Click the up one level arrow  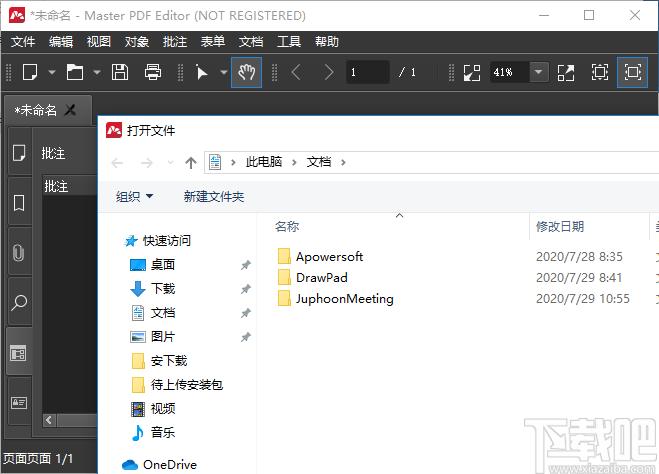coord(191,163)
